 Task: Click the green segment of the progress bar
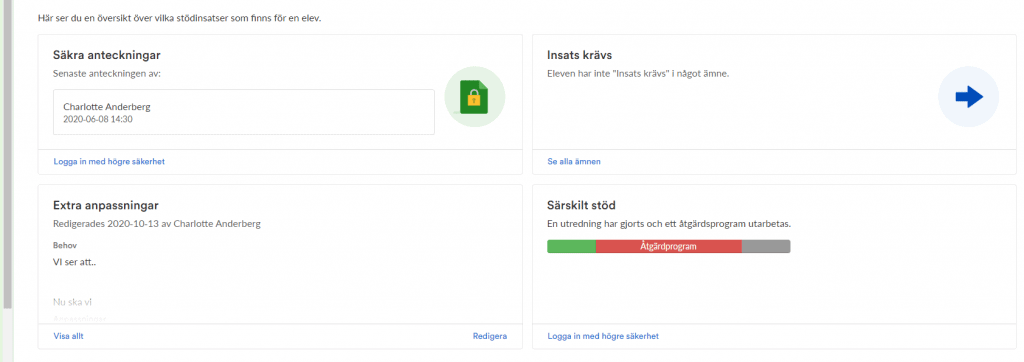[x=571, y=246]
